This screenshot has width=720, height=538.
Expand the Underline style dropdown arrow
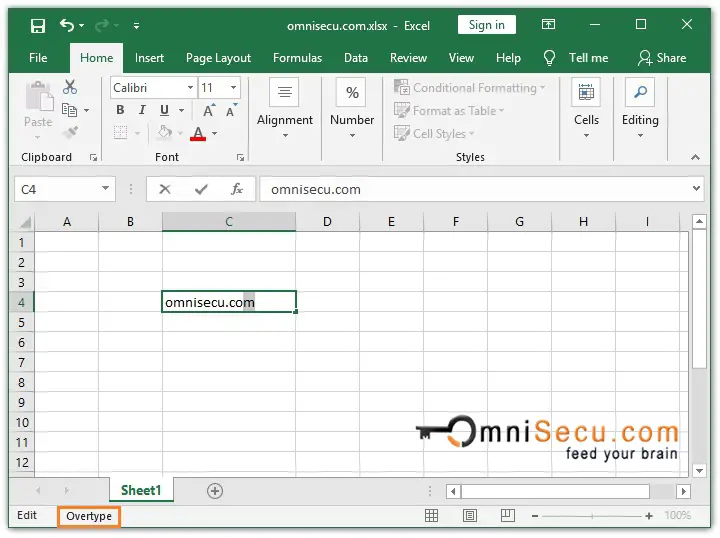181,110
